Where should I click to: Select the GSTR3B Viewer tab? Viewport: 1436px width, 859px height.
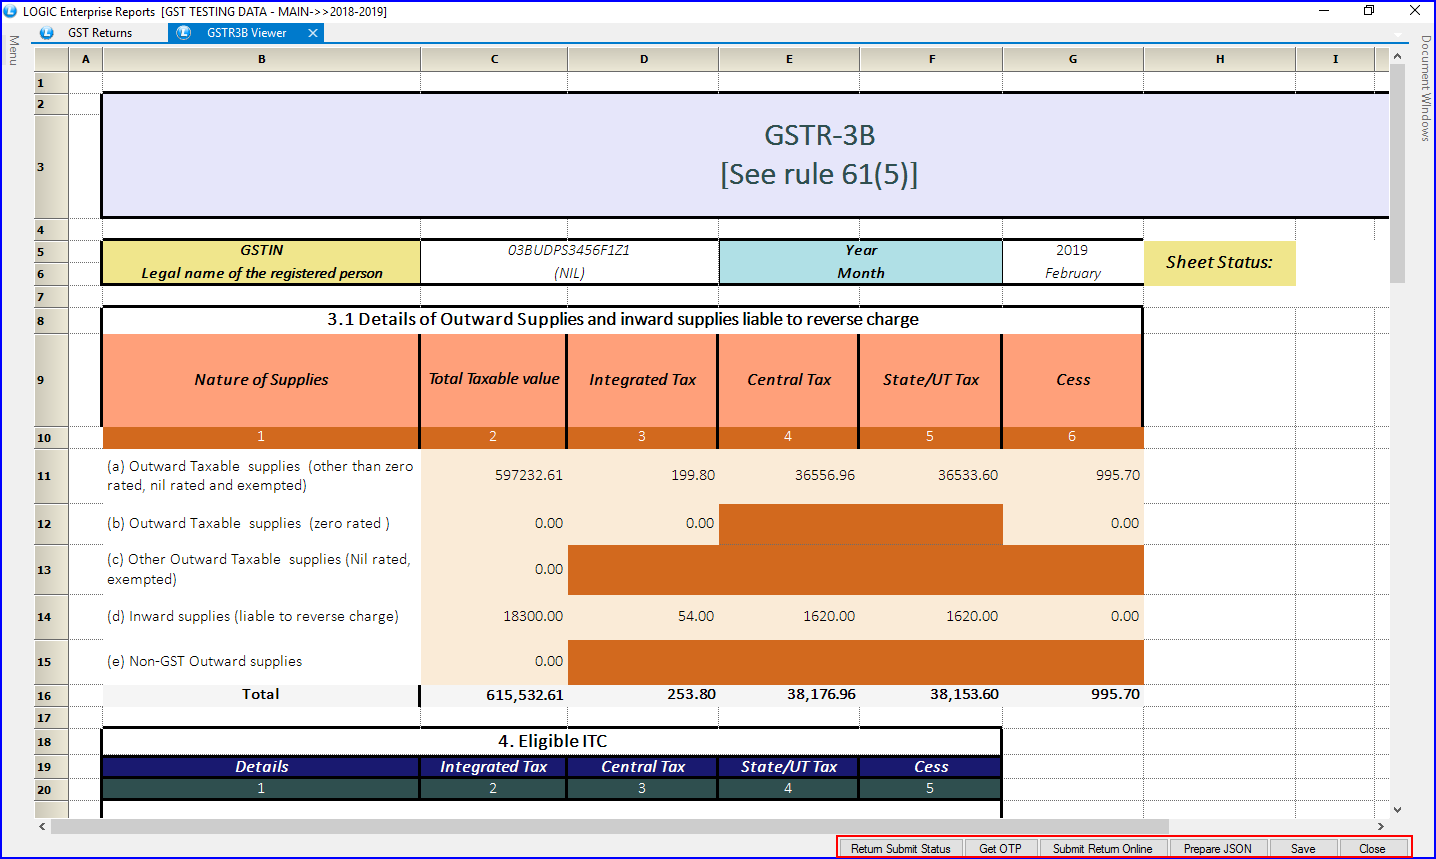point(247,33)
